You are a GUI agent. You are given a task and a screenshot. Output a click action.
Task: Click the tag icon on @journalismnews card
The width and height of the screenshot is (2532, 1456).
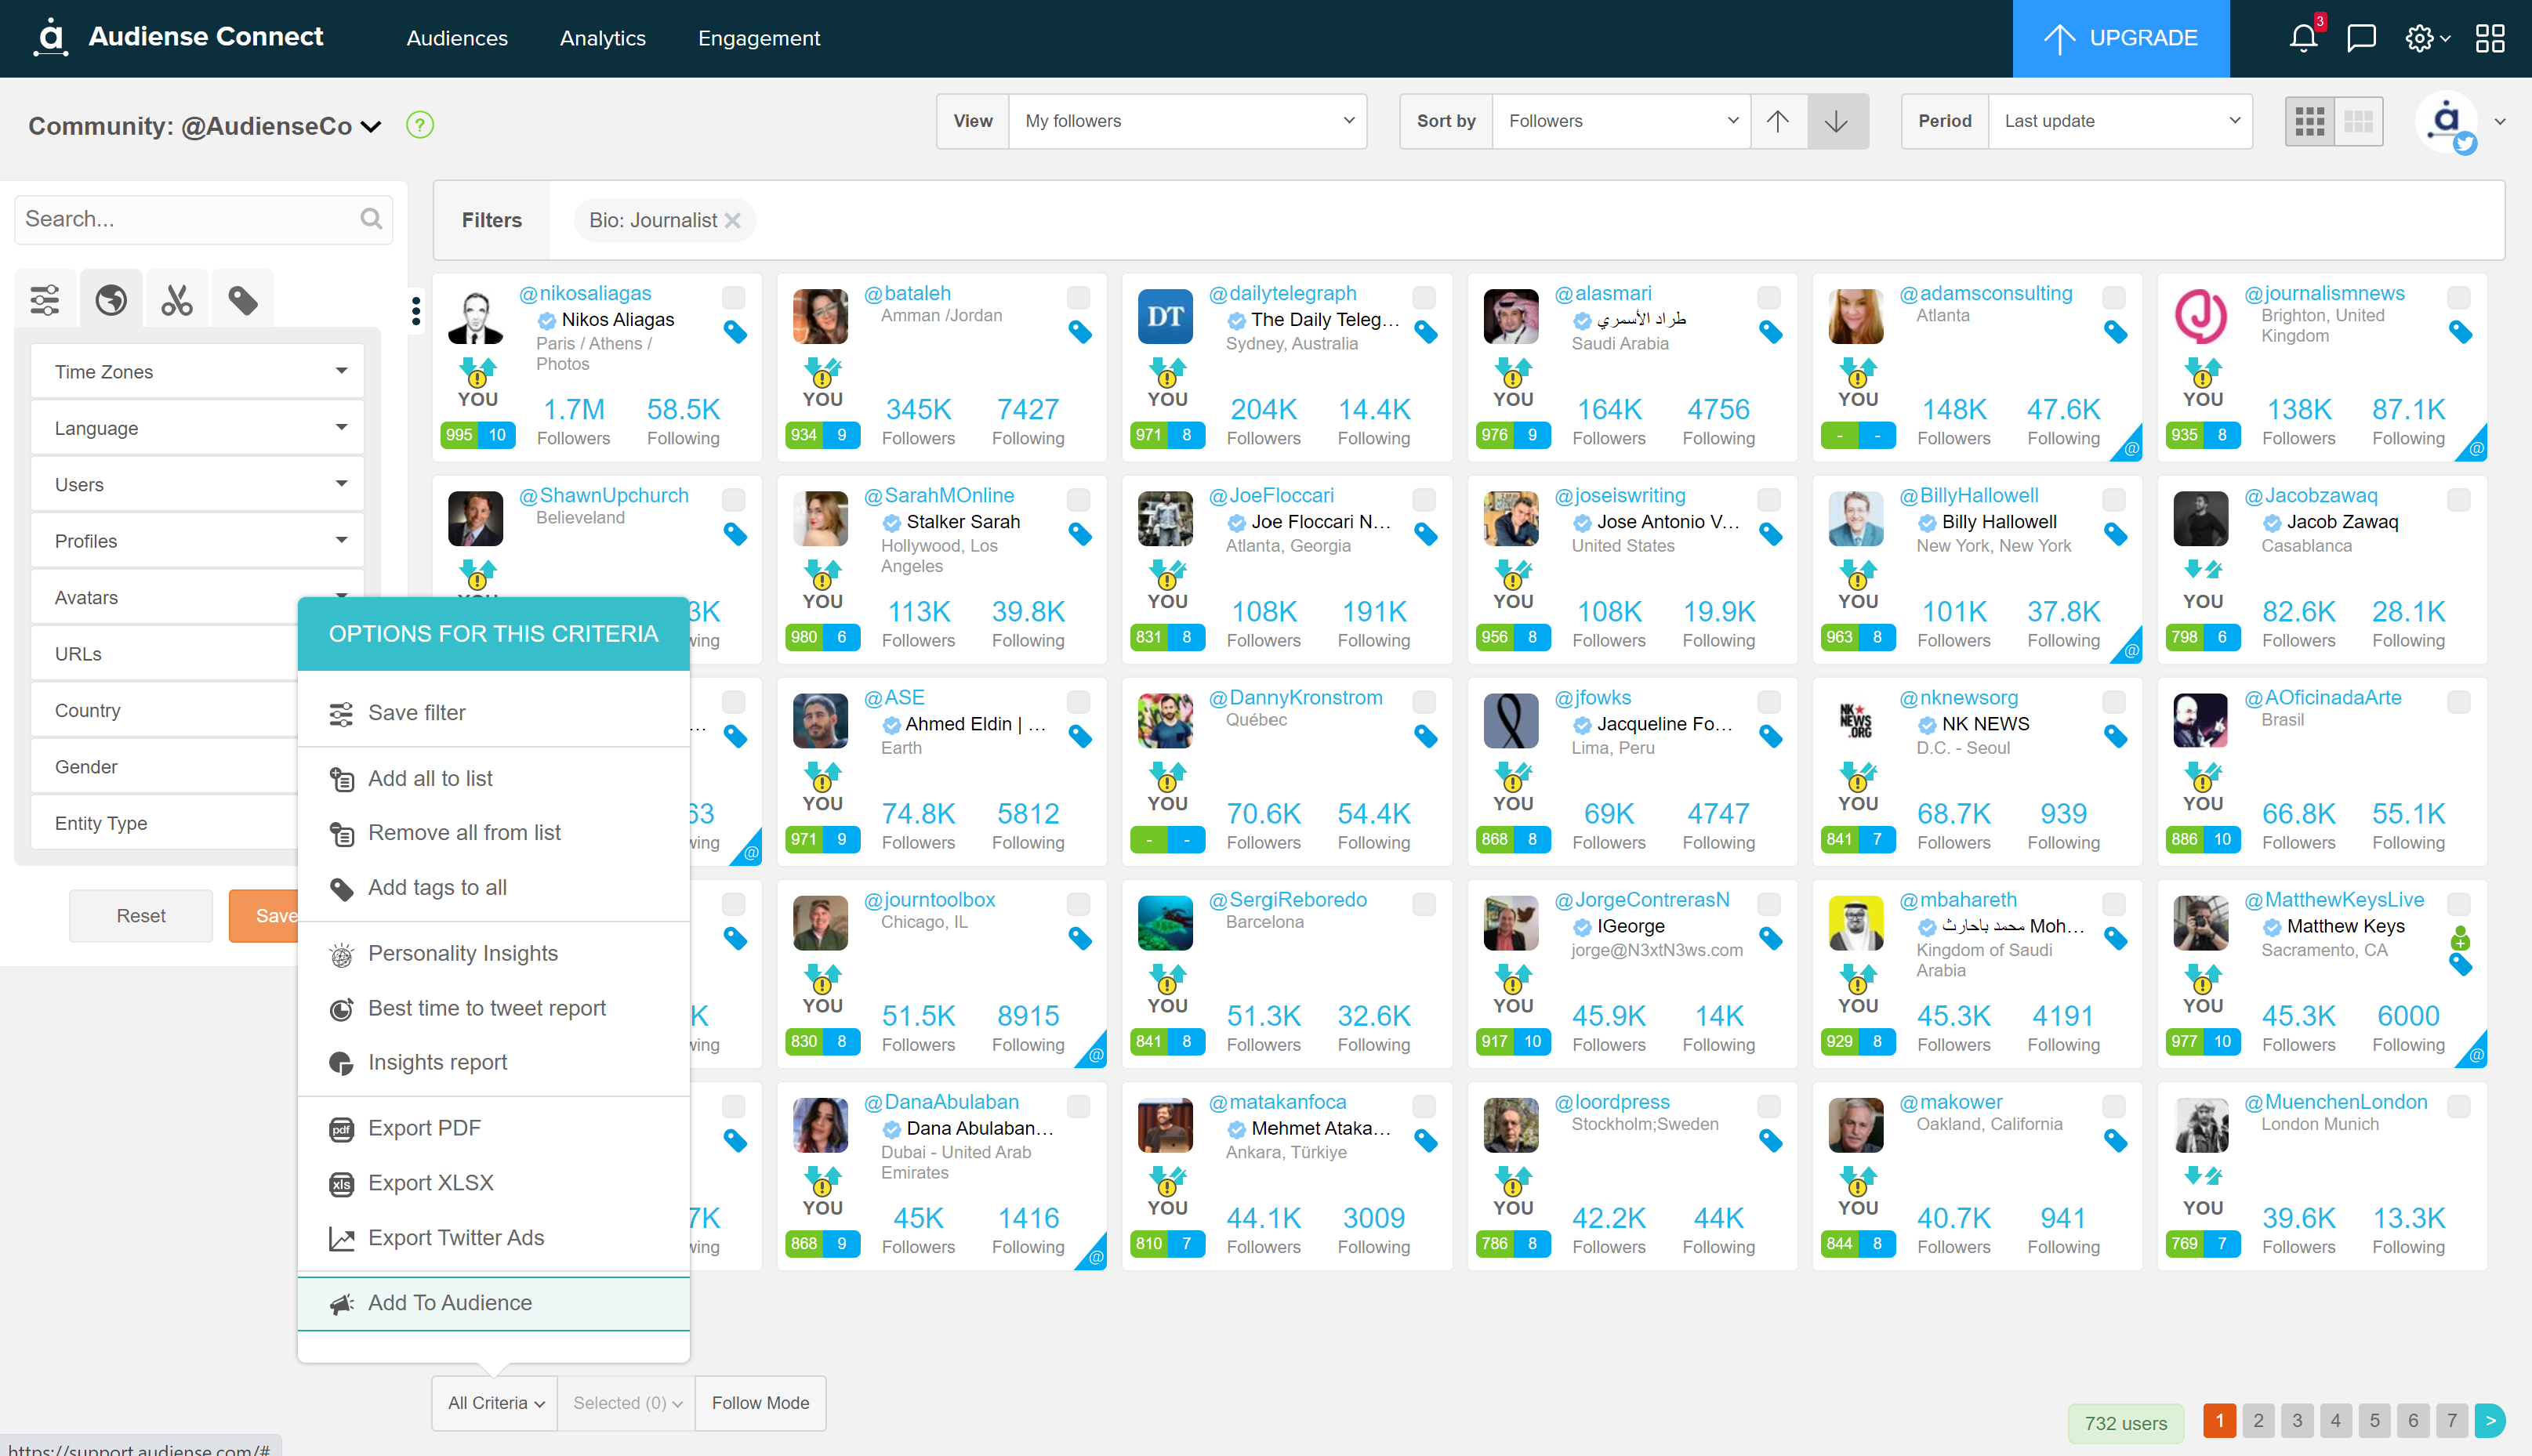2461,332
